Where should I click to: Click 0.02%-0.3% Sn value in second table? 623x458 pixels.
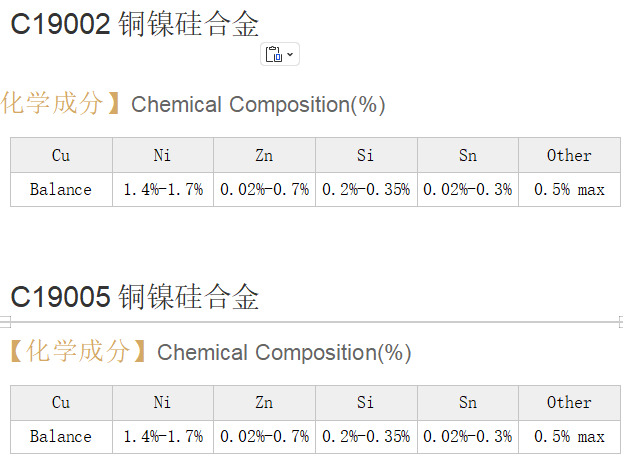pyautogui.click(x=468, y=437)
